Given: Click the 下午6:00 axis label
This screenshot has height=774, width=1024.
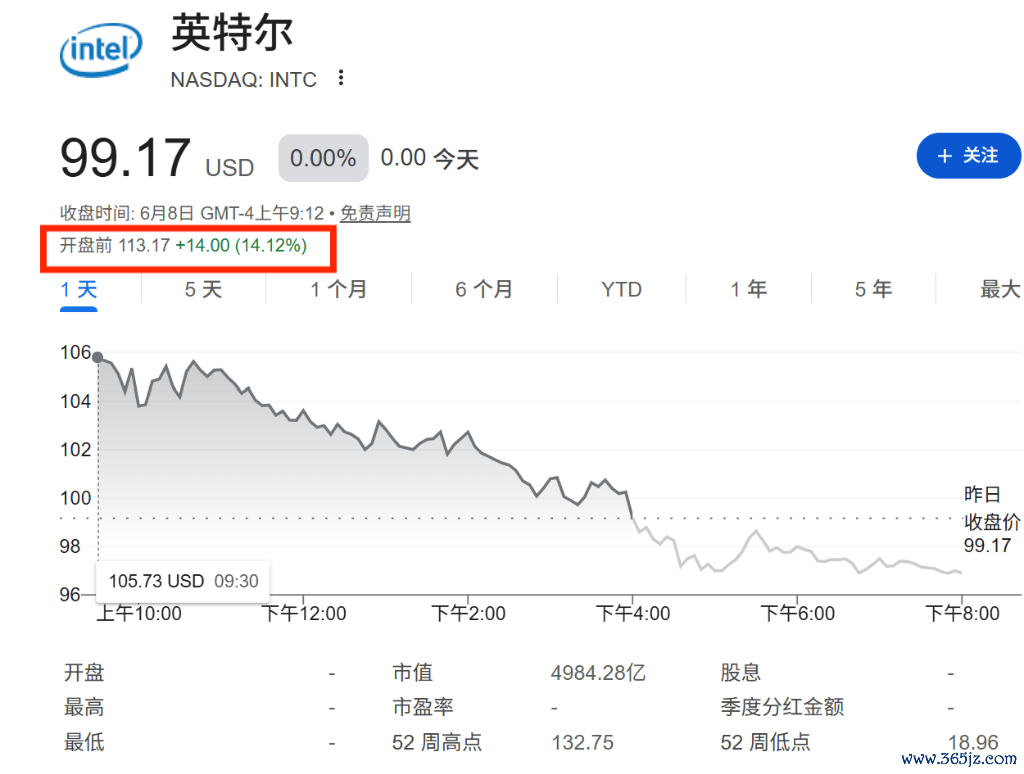Looking at the screenshot, I should point(797,614).
